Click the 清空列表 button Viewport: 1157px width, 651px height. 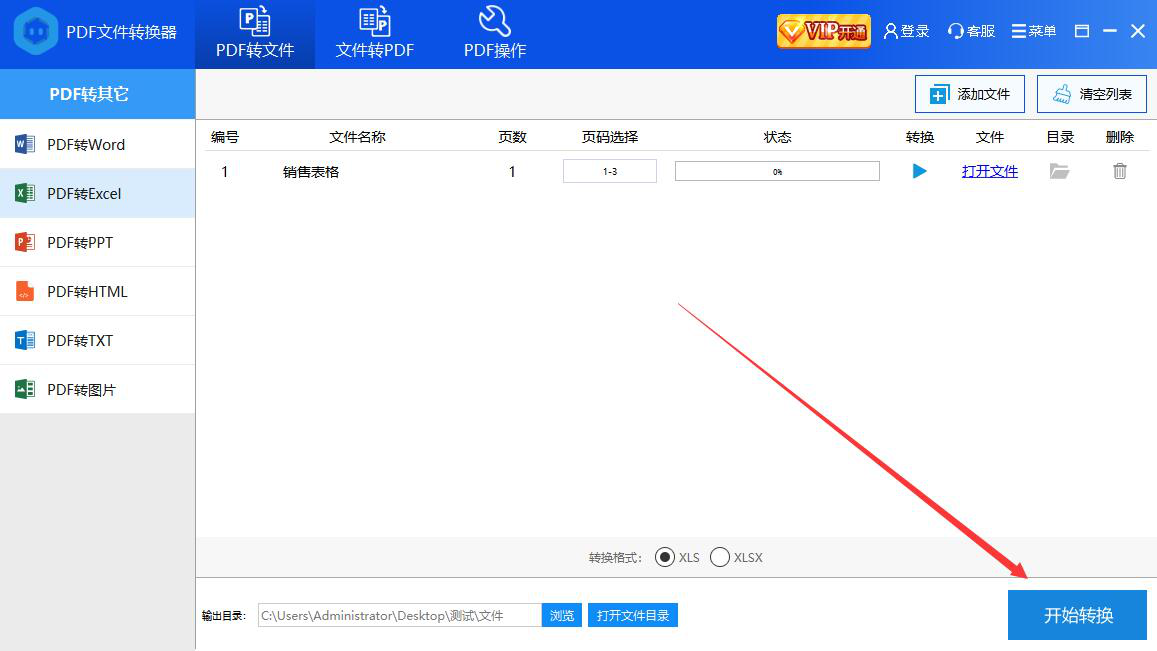coord(1091,94)
